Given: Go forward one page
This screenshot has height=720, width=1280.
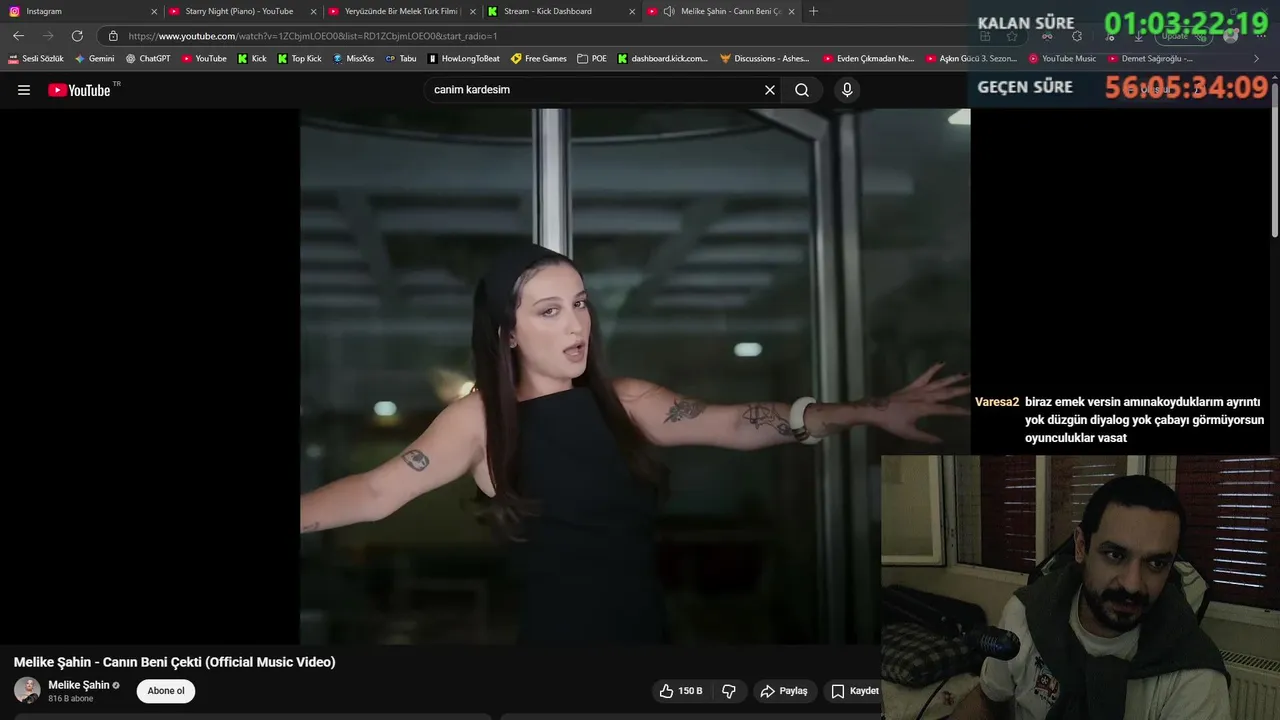Looking at the screenshot, I should coord(47,36).
